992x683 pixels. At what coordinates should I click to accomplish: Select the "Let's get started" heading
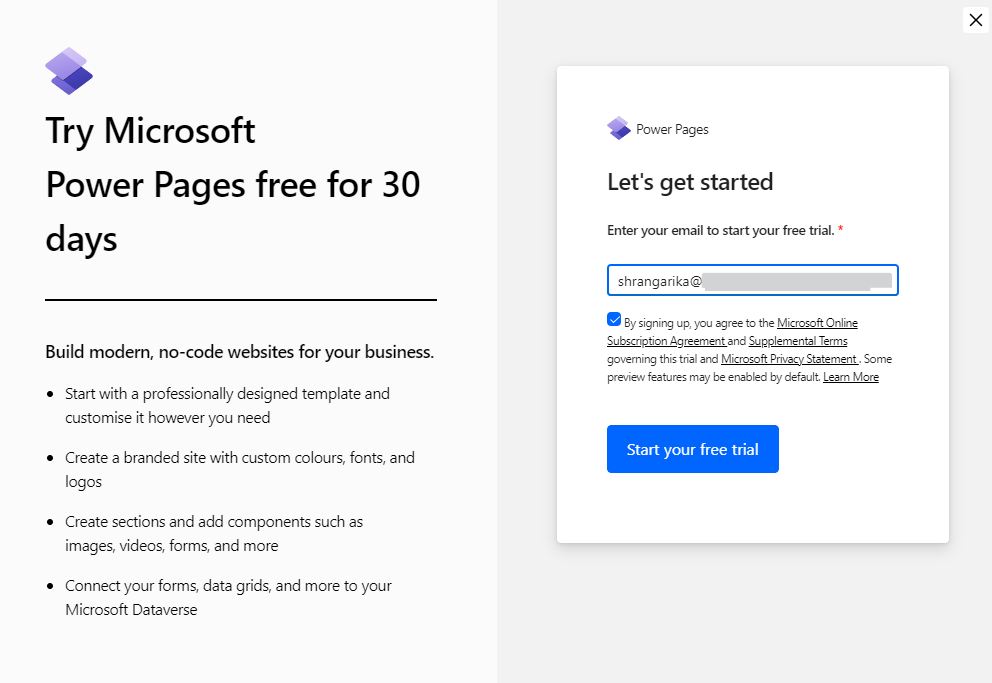[690, 182]
